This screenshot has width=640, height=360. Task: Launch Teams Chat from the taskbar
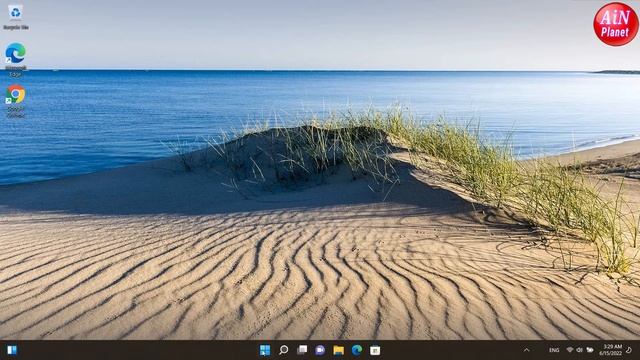(x=320, y=350)
